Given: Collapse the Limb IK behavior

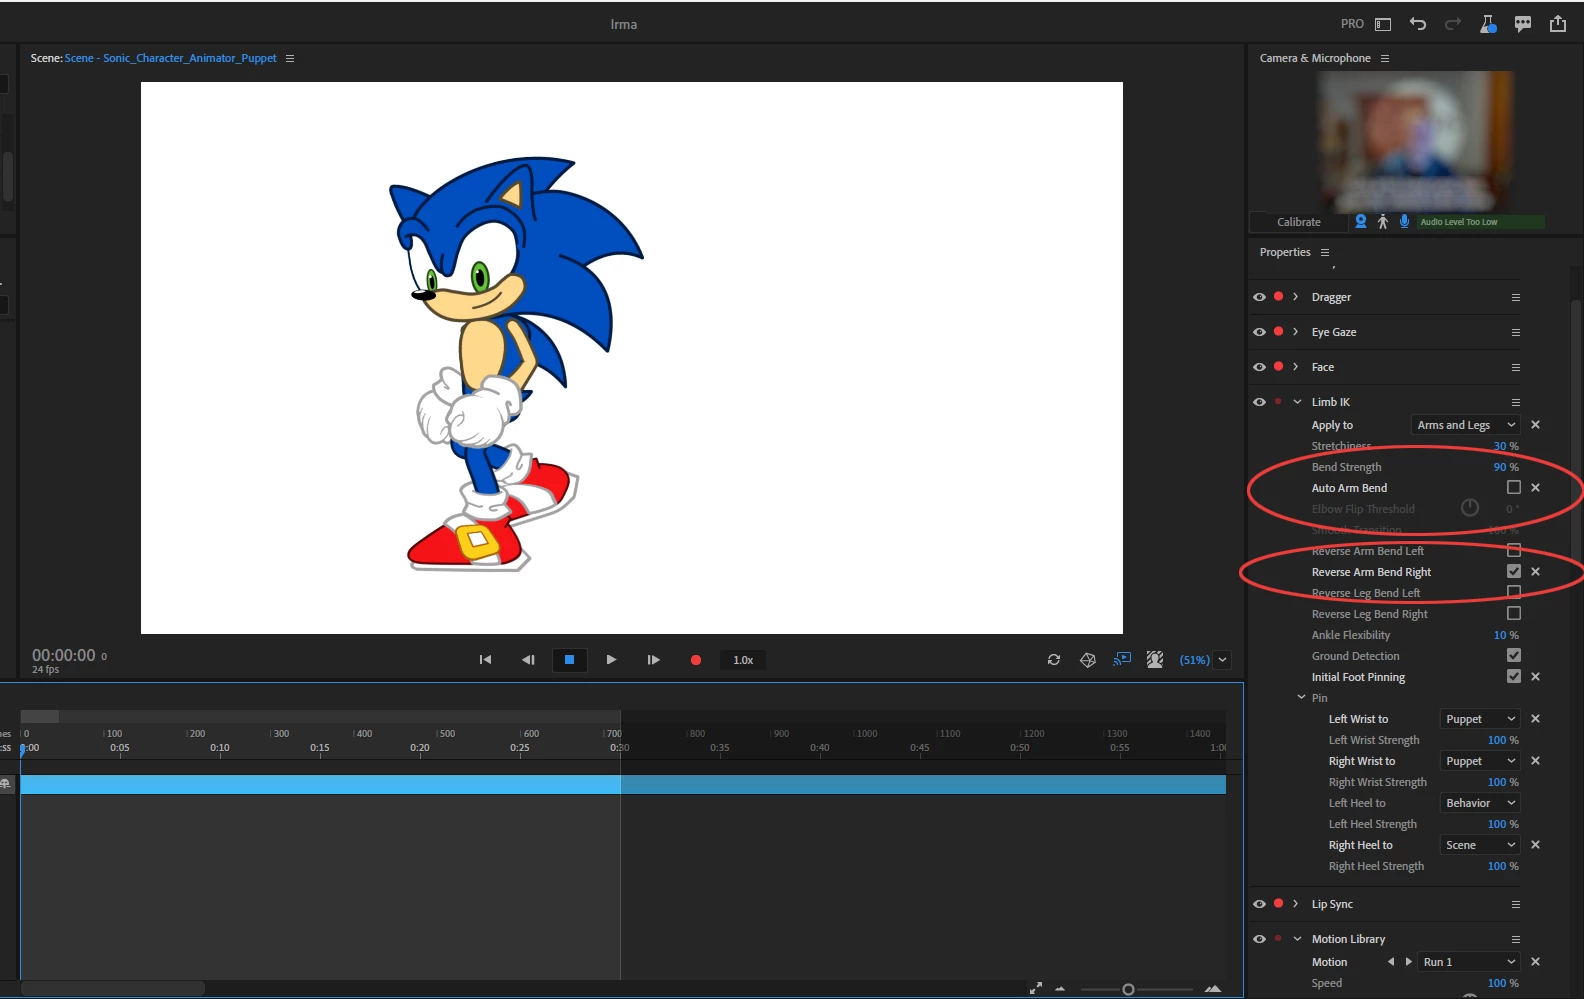Looking at the screenshot, I should click(1297, 402).
